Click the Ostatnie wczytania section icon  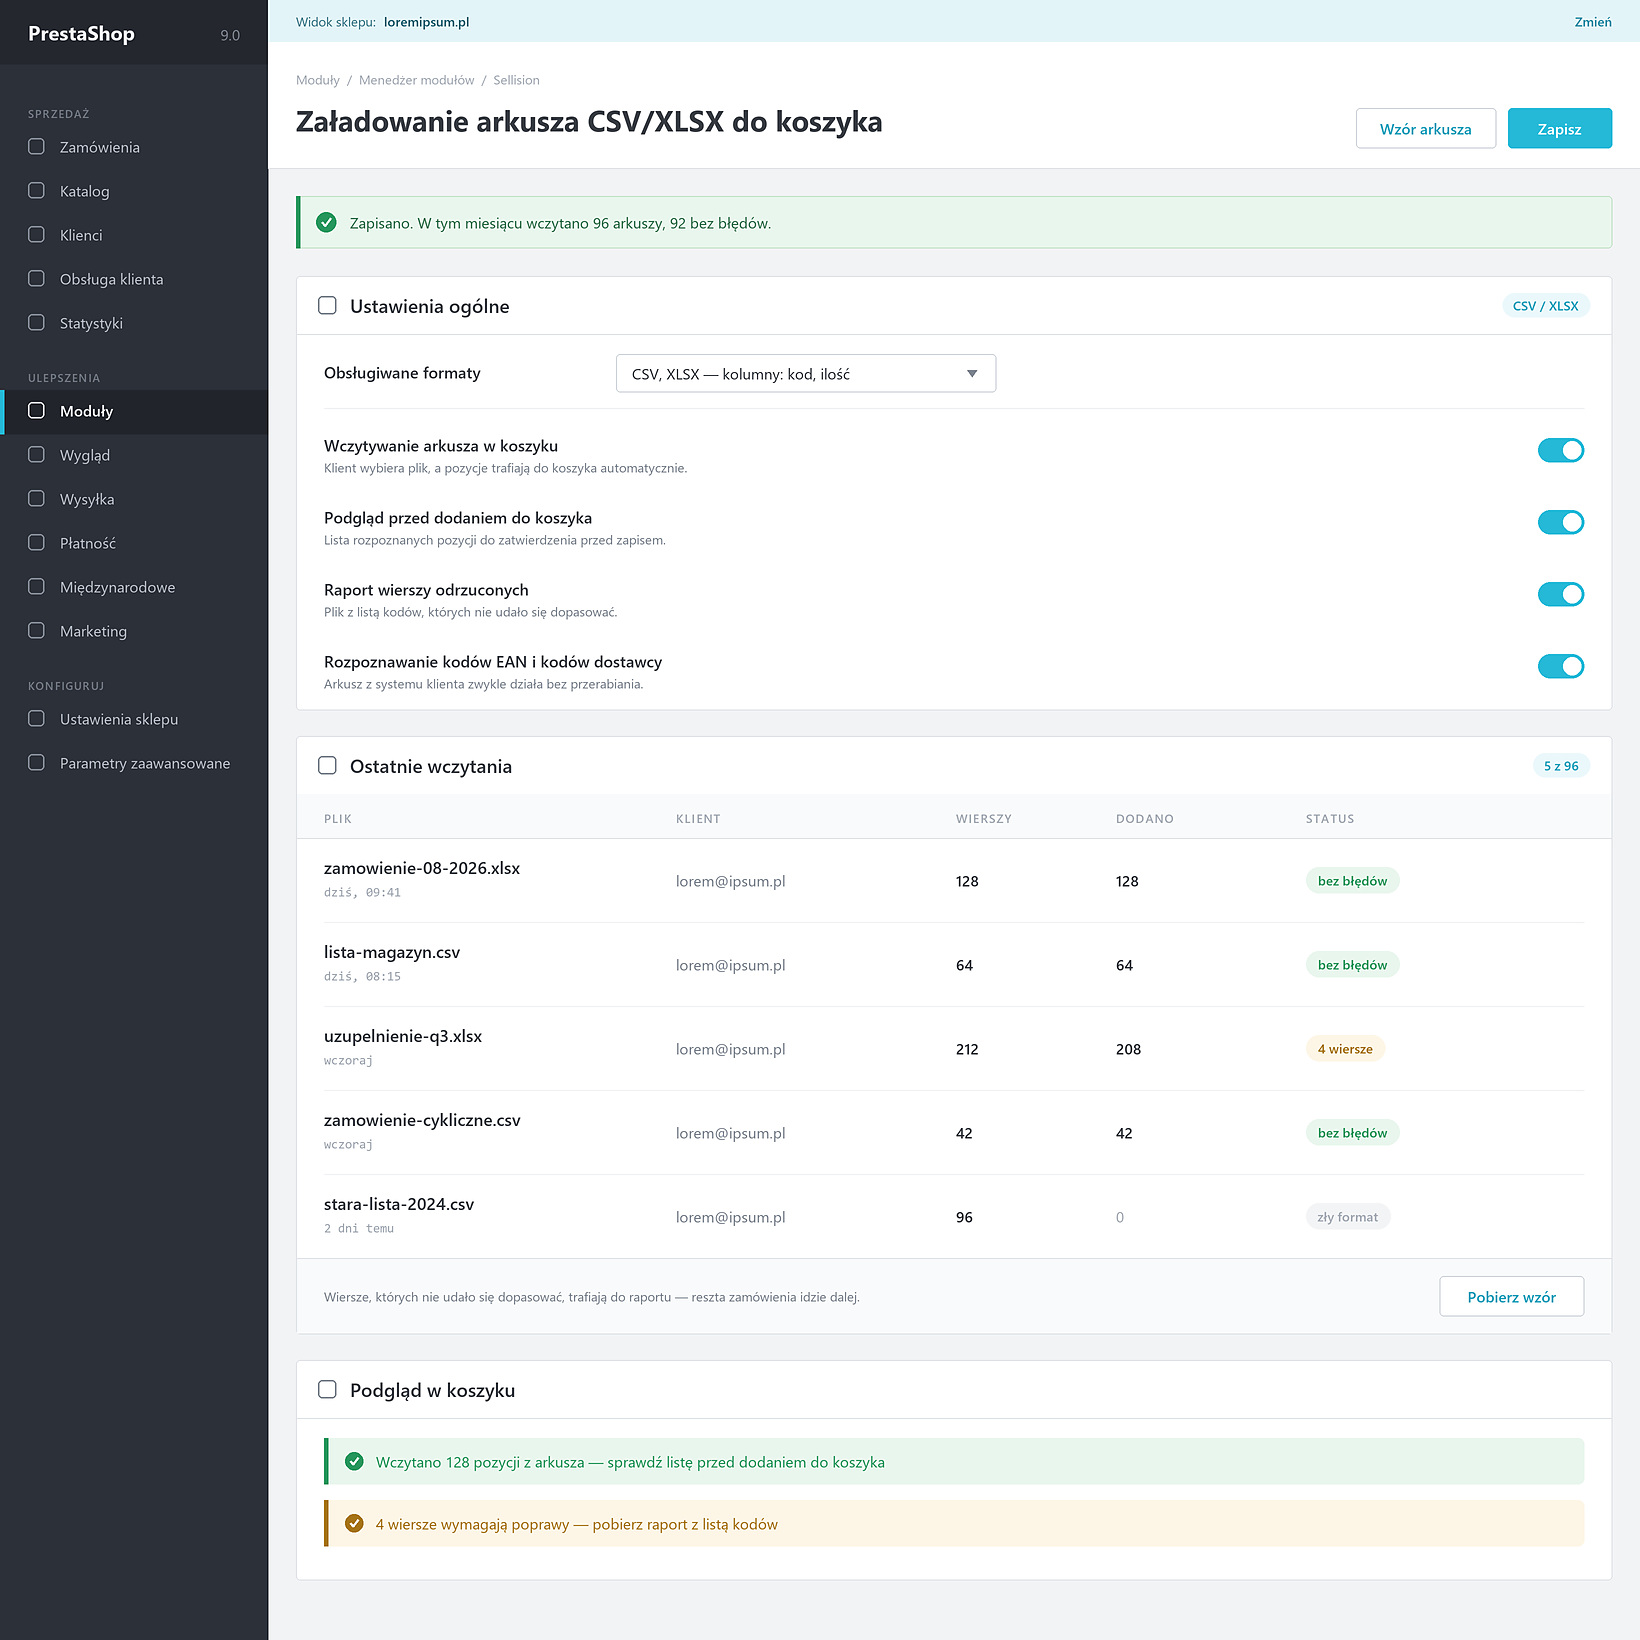(x=327, y=766)
